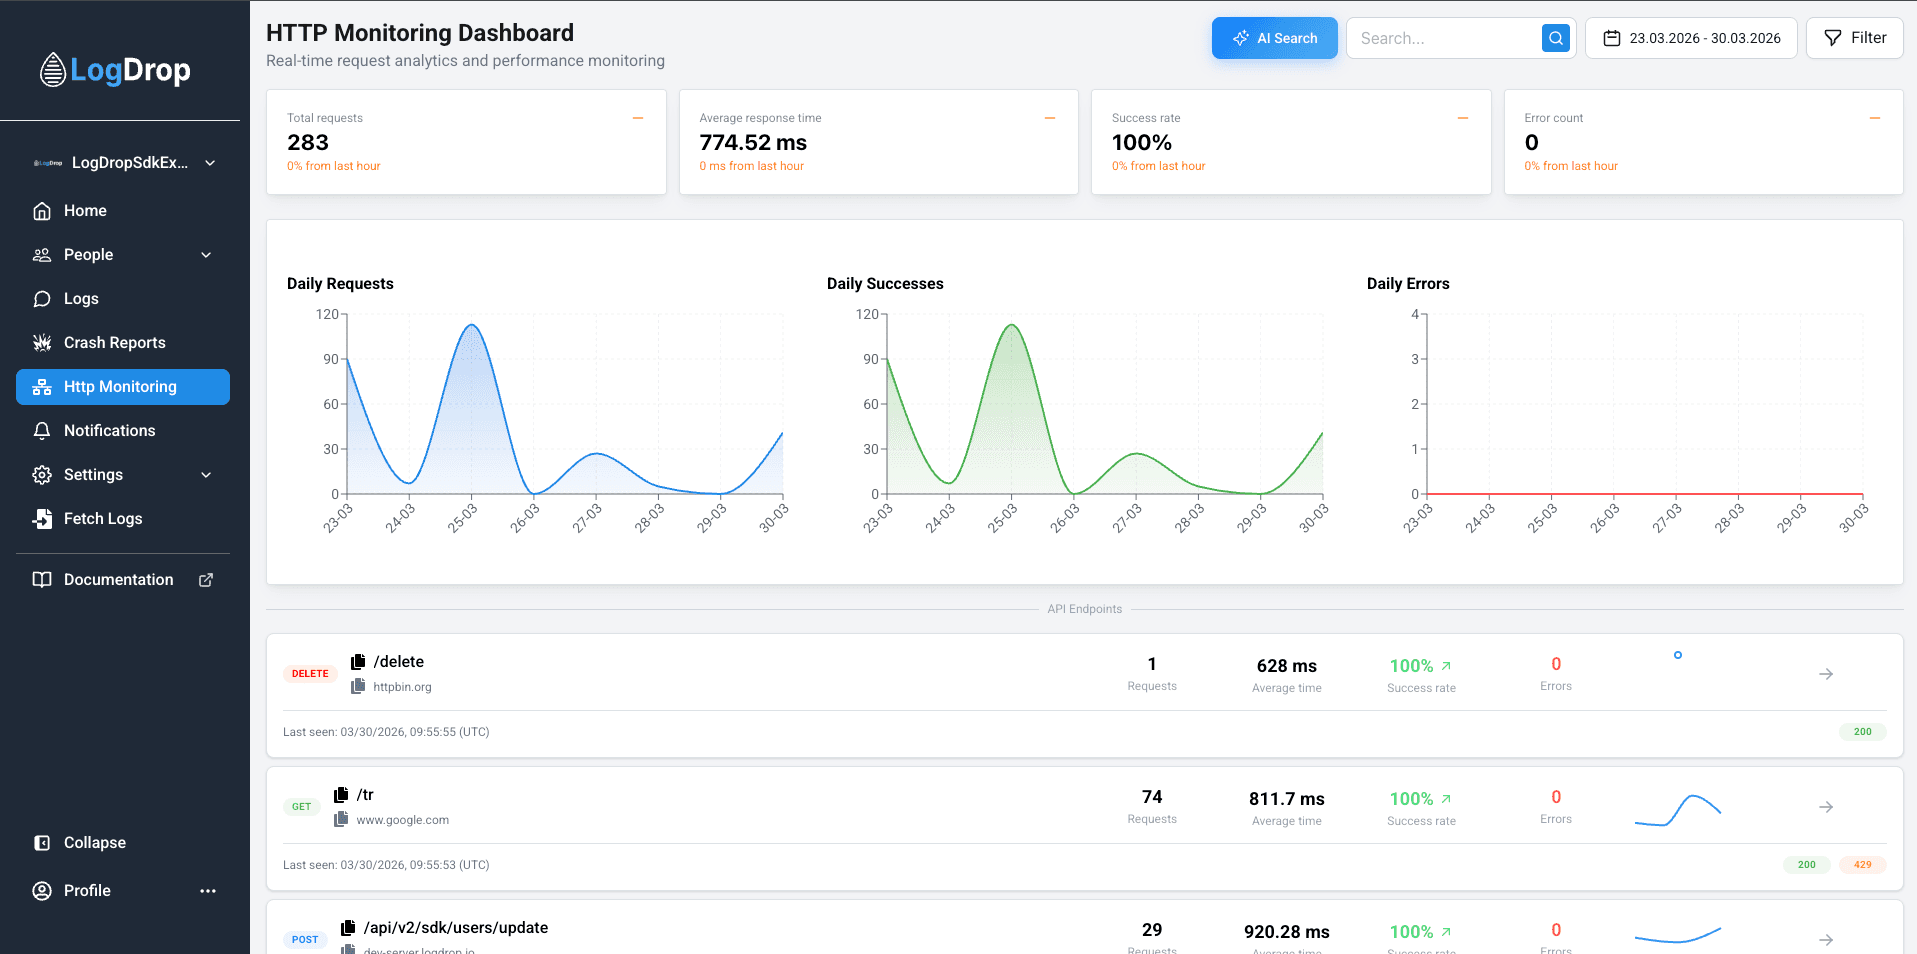Focus the Search input field
Viewport: 1917px width, 954px height.
[1446, 38]
